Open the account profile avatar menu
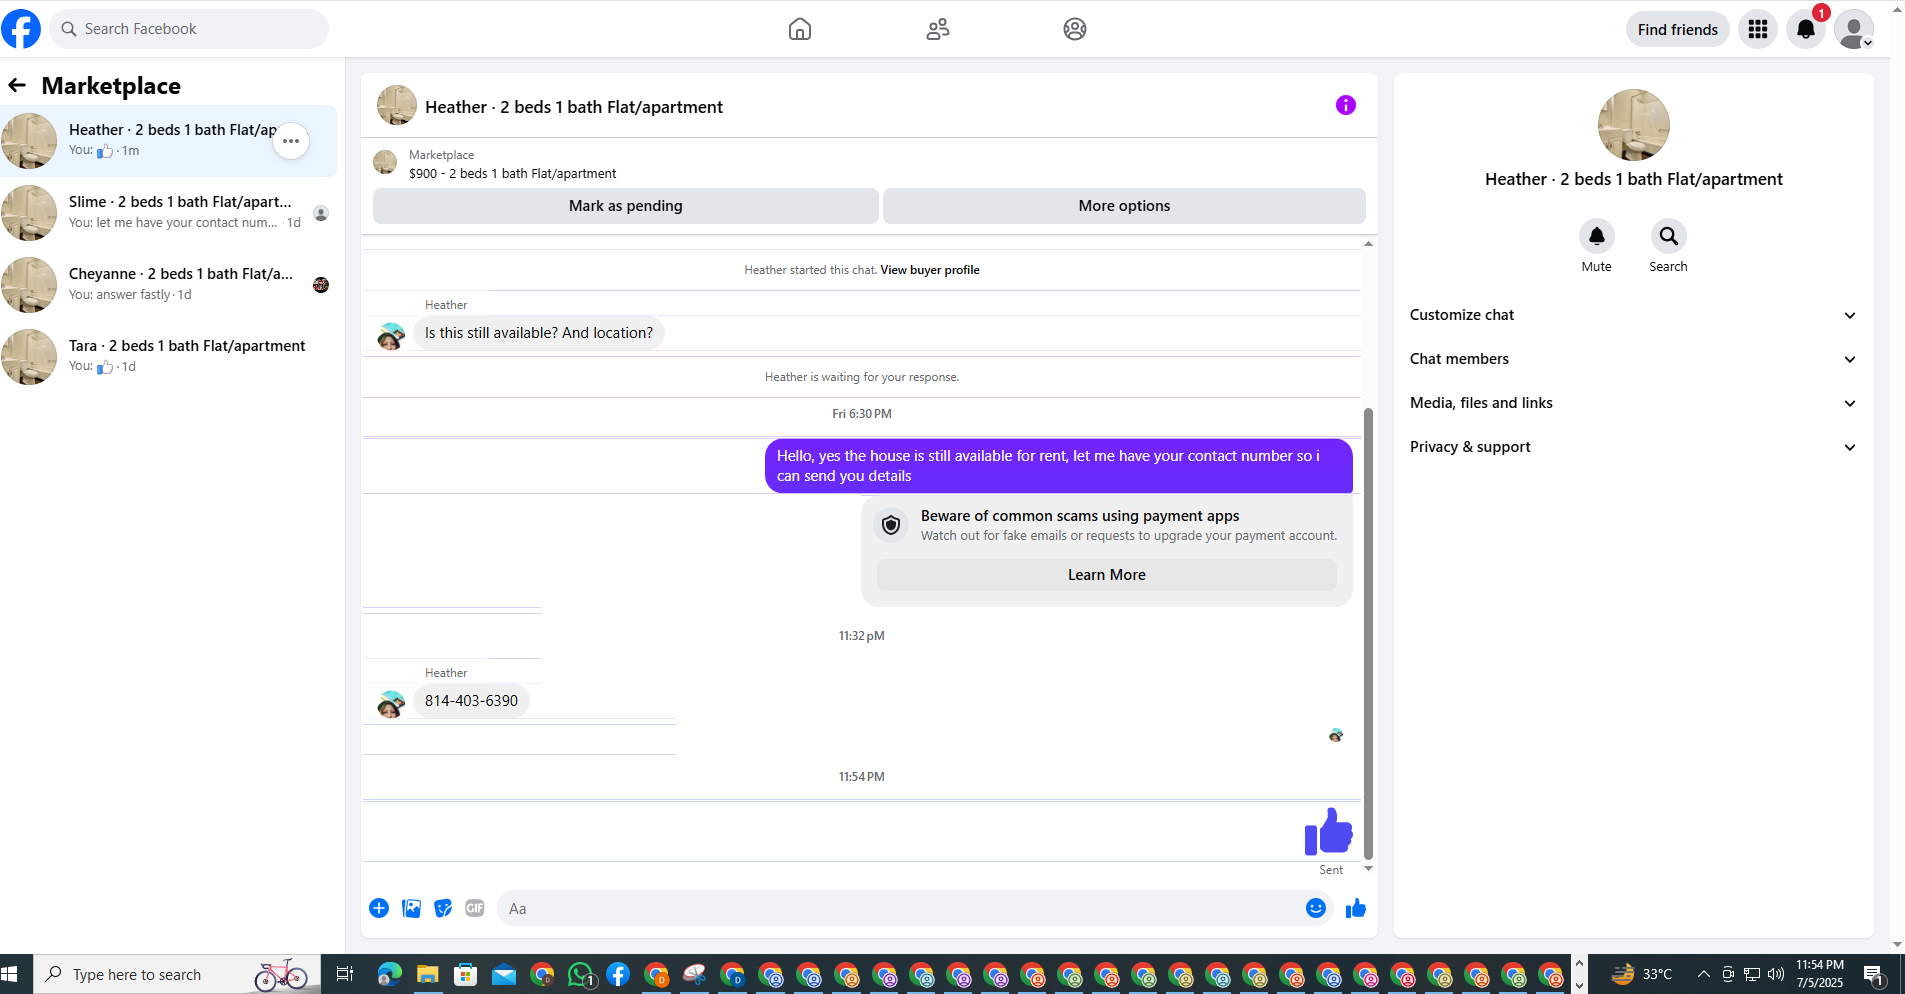 [x=1854, y=29]
